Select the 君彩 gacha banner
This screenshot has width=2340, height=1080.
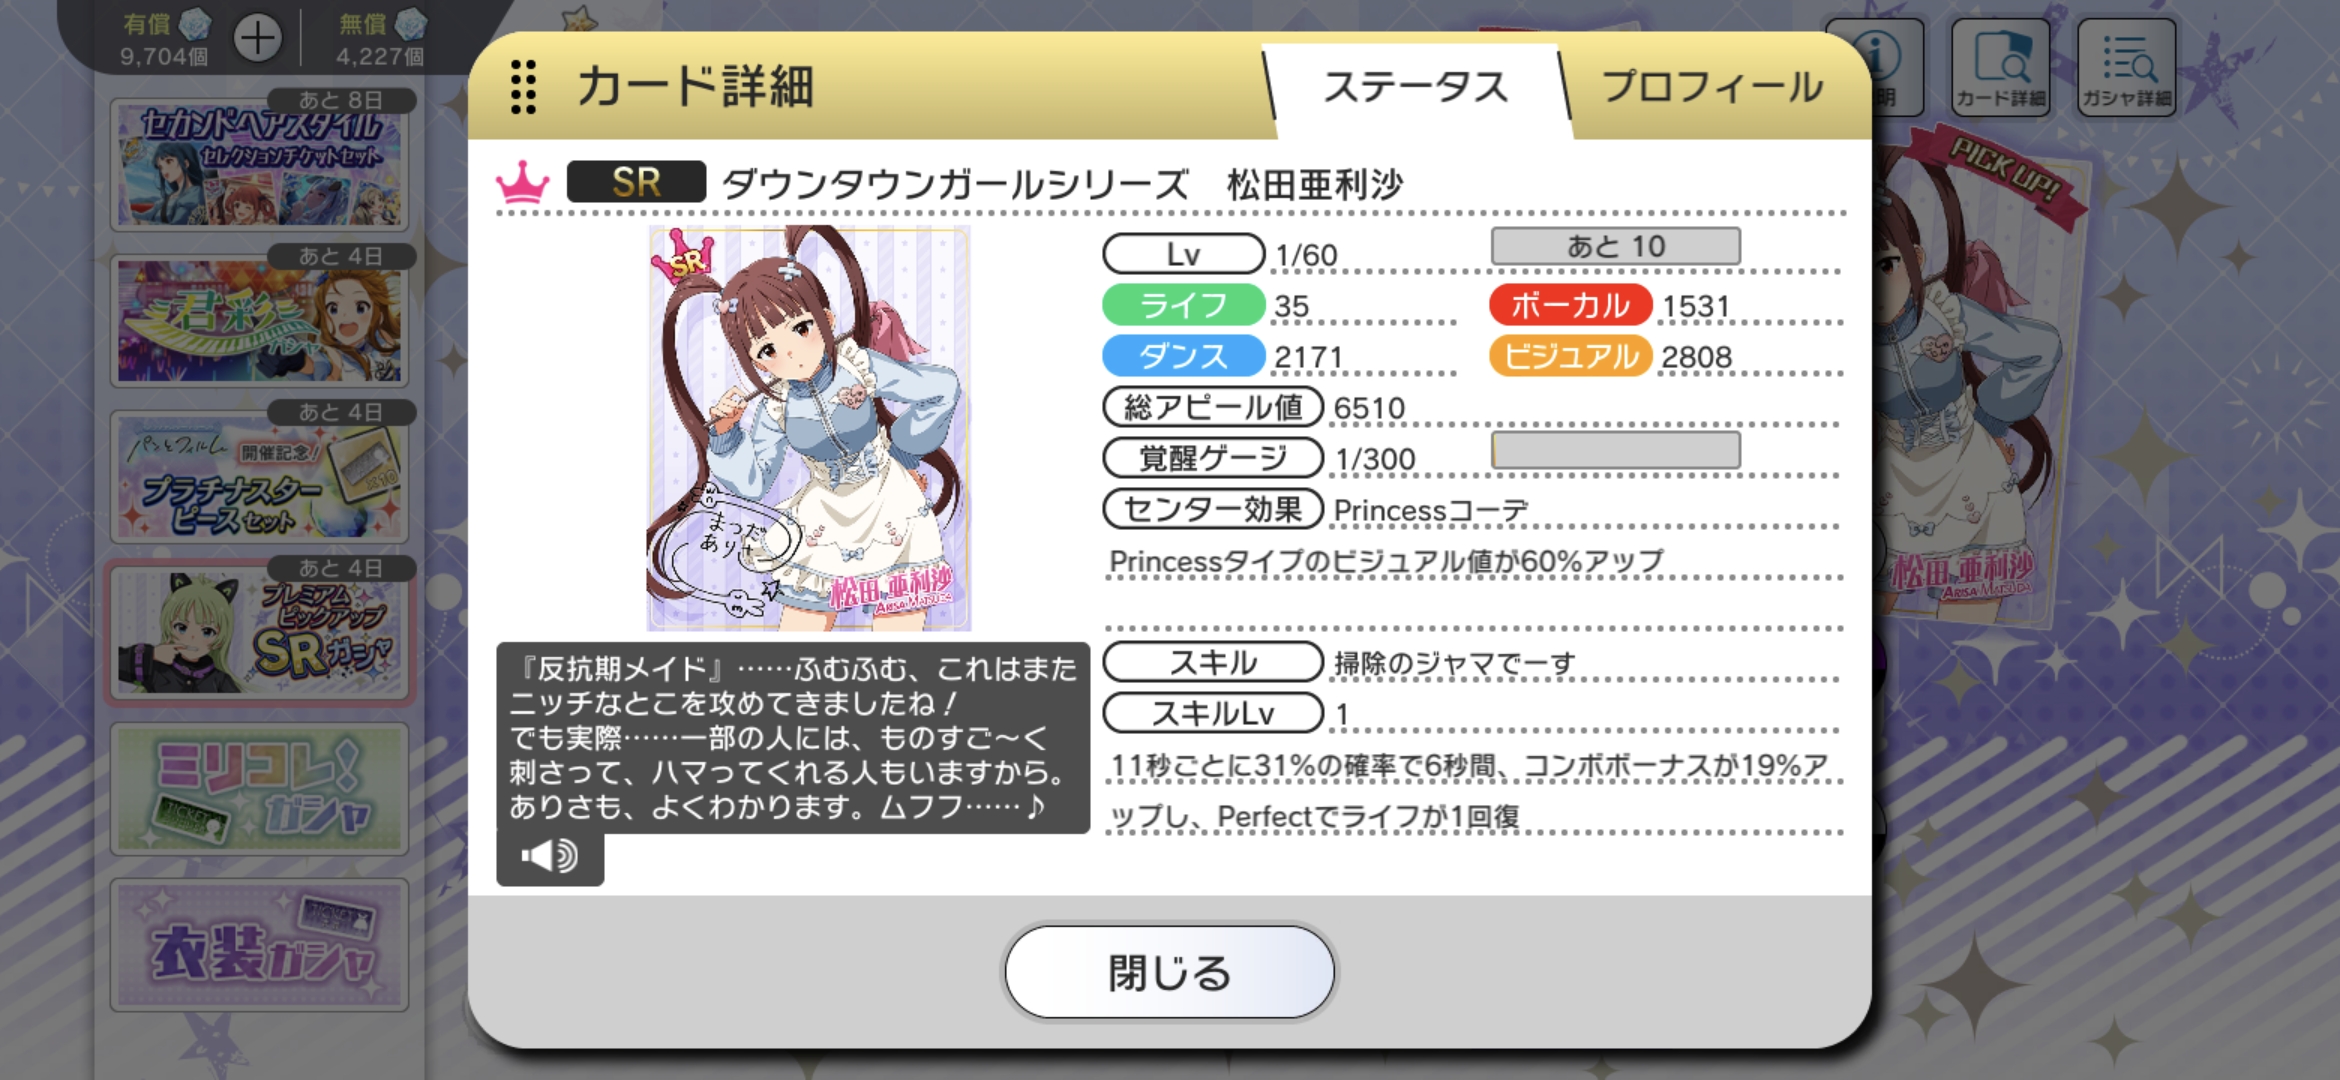[x=259, y=320]
